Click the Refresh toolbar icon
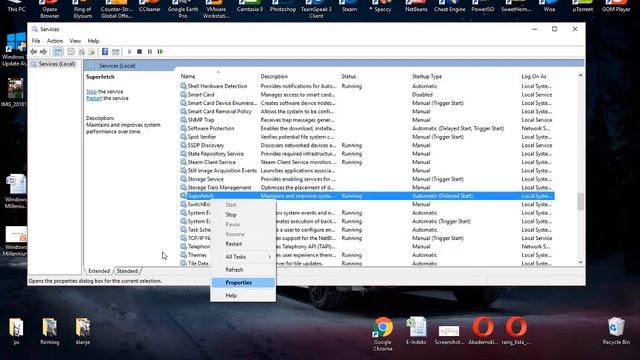 pos(82,52)
